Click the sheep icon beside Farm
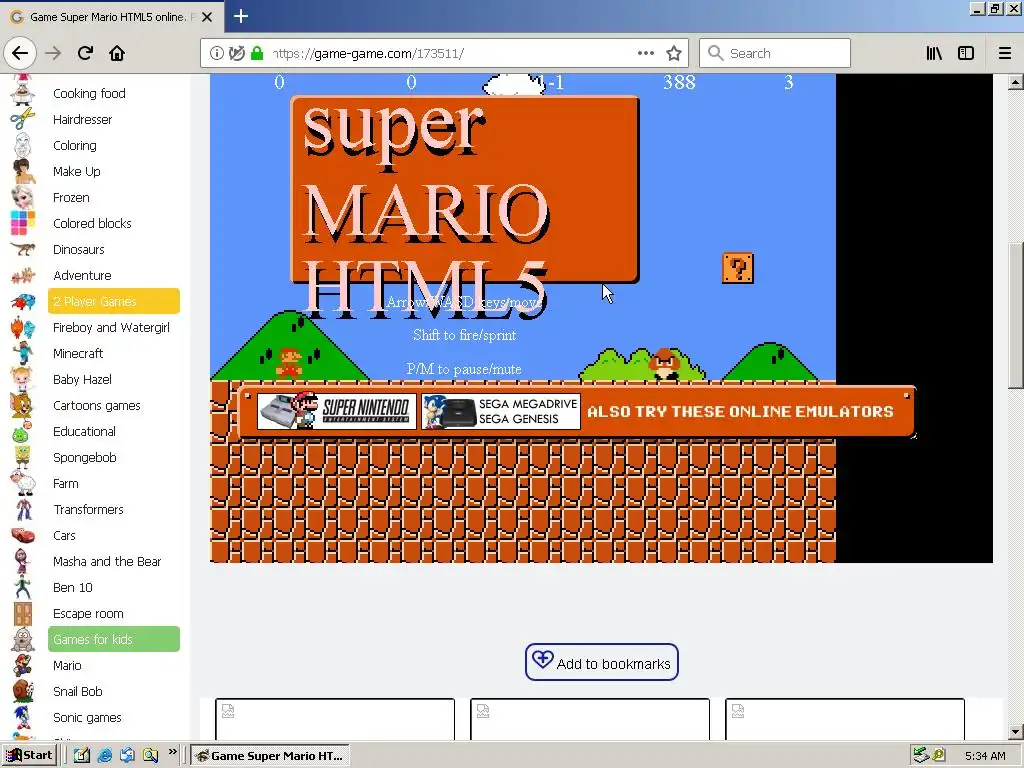Viewport: 1024px width, 768px height. 23,483
